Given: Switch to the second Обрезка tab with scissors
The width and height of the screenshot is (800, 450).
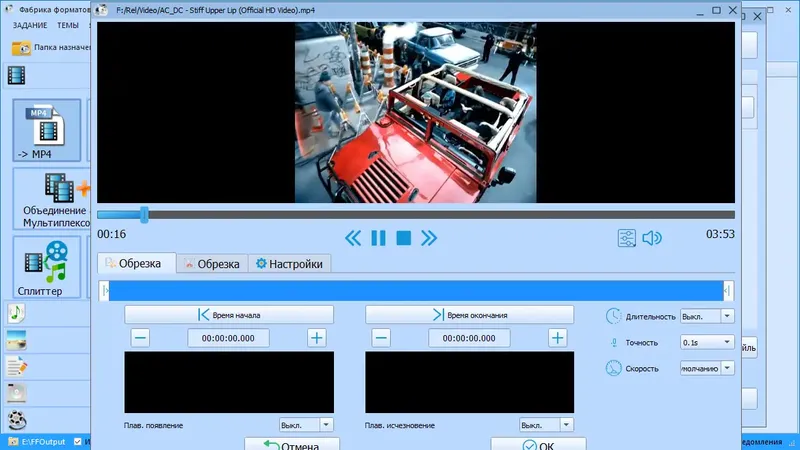Looking at the screenshot, I should (212, 264).
